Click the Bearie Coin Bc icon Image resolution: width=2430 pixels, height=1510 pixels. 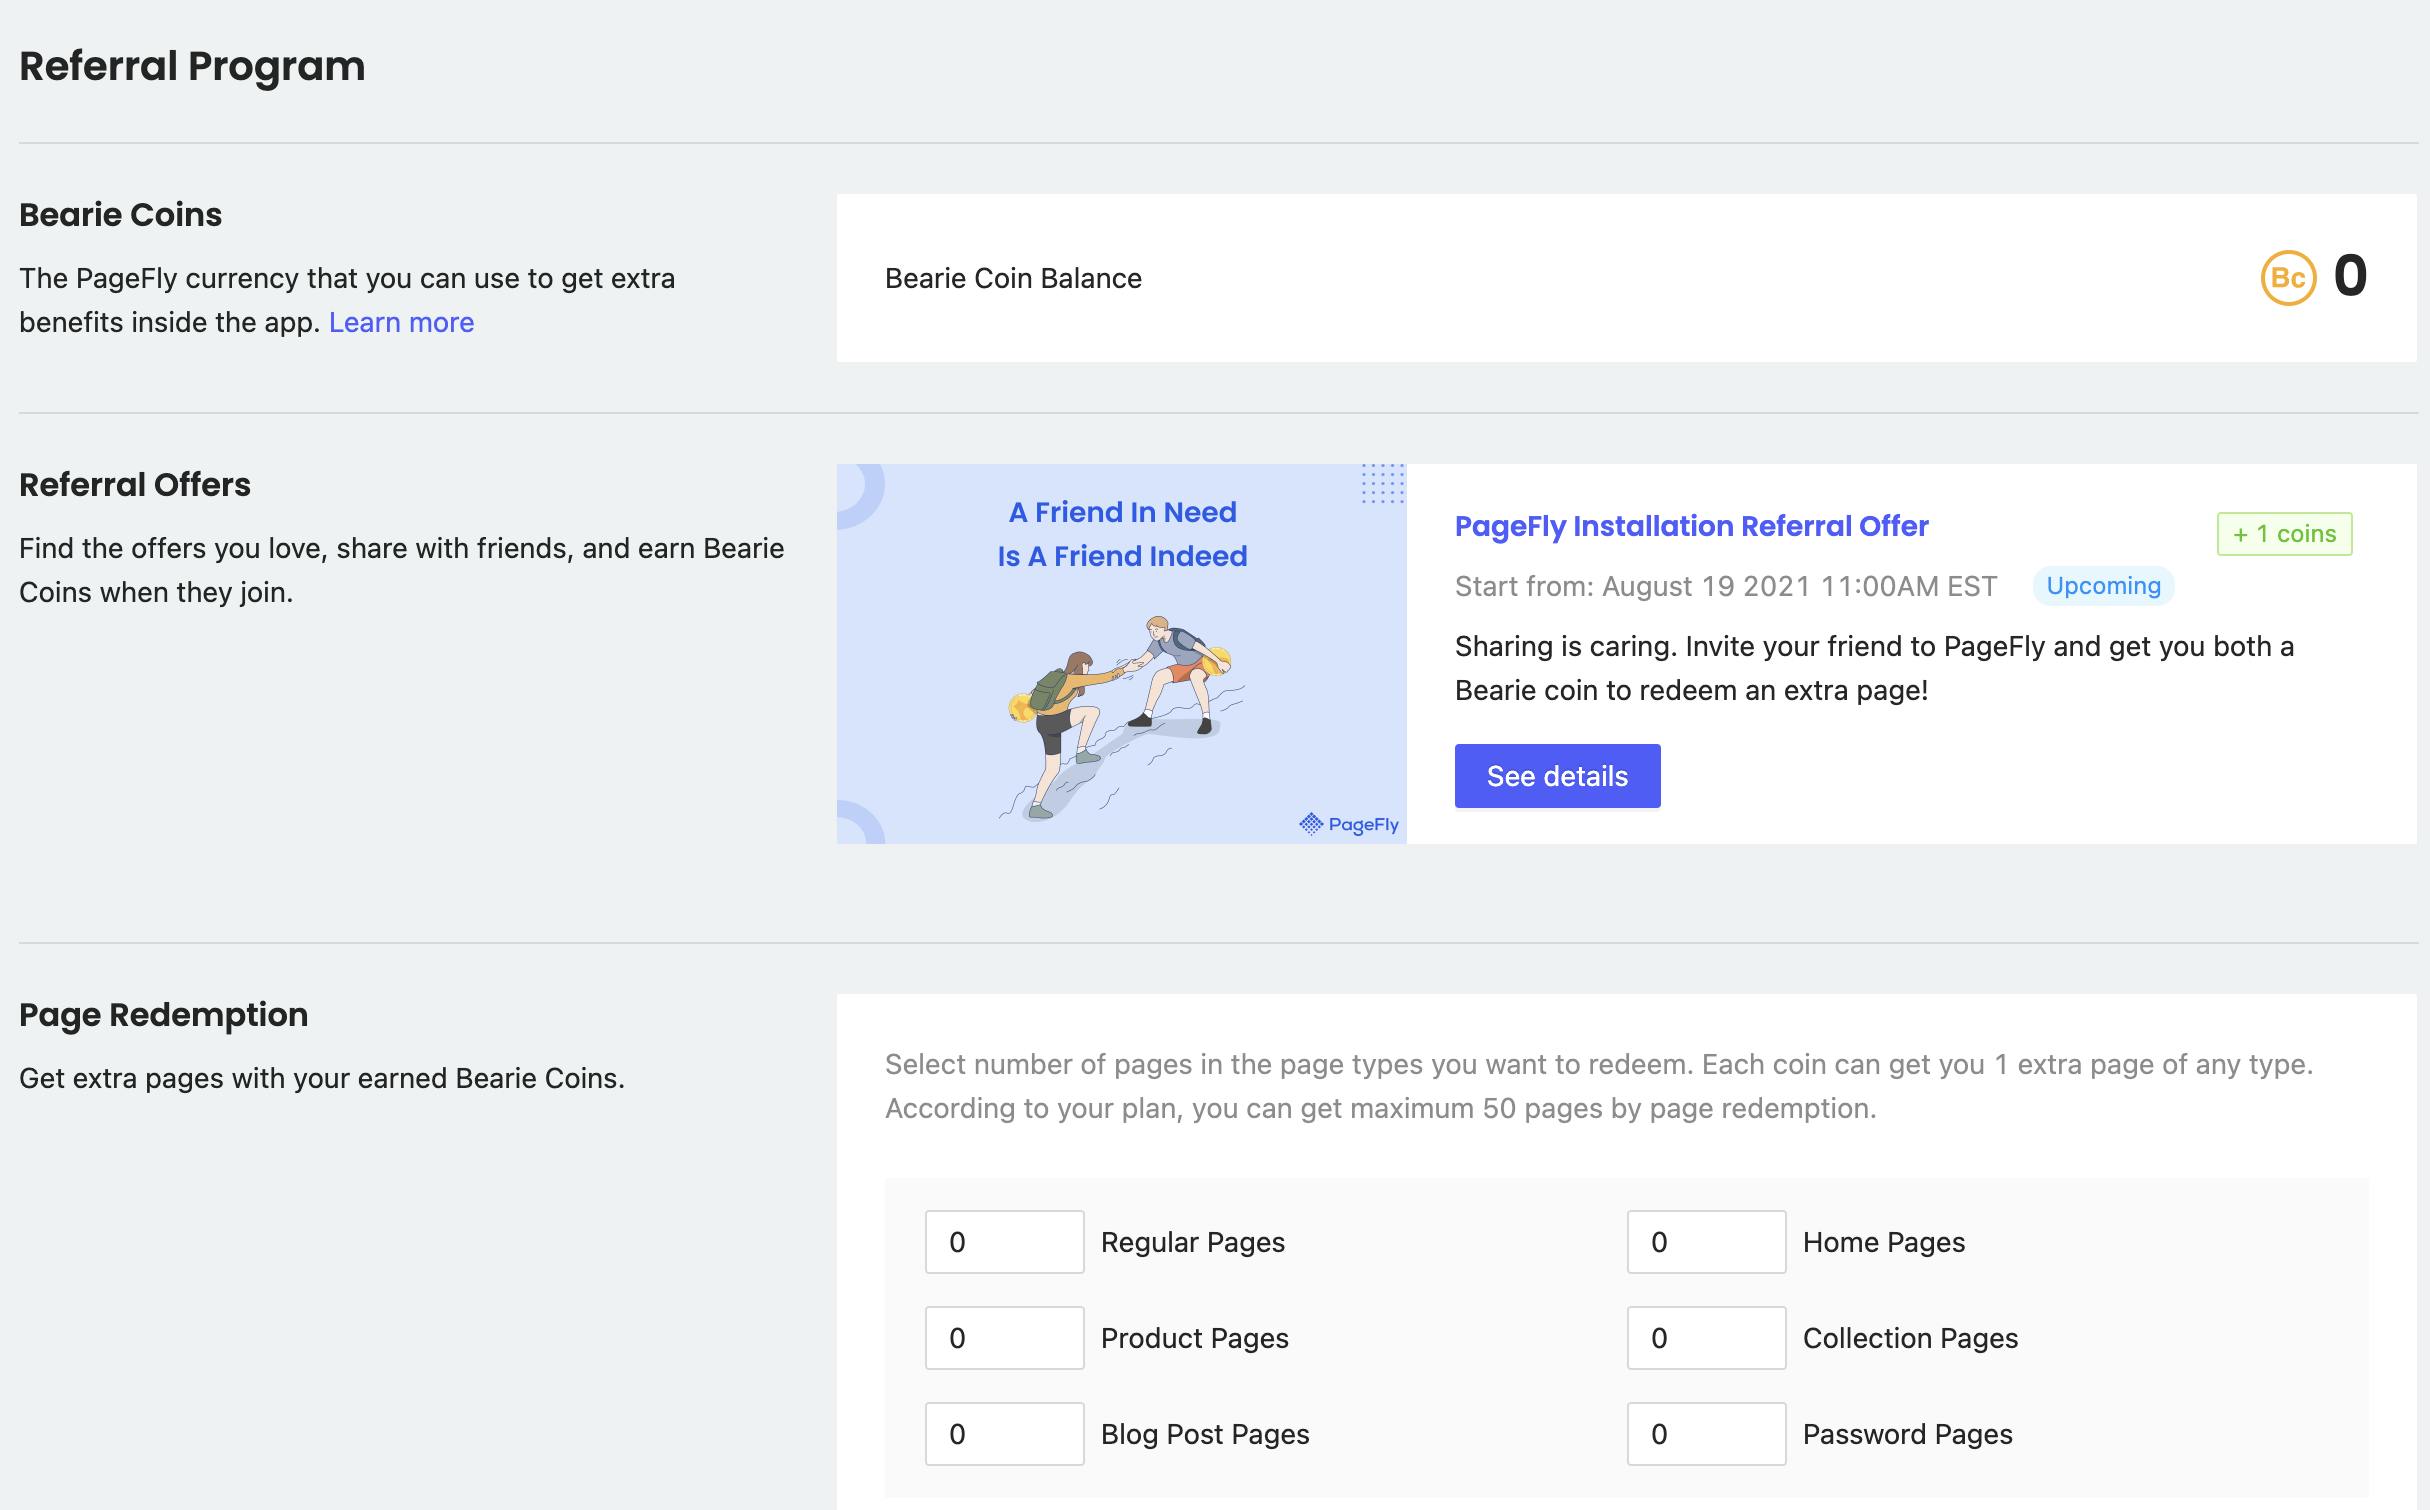click(2288, 278)
